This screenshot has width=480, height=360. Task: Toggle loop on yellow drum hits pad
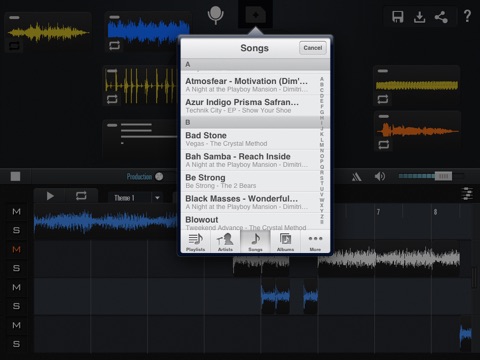pos(112,99)
